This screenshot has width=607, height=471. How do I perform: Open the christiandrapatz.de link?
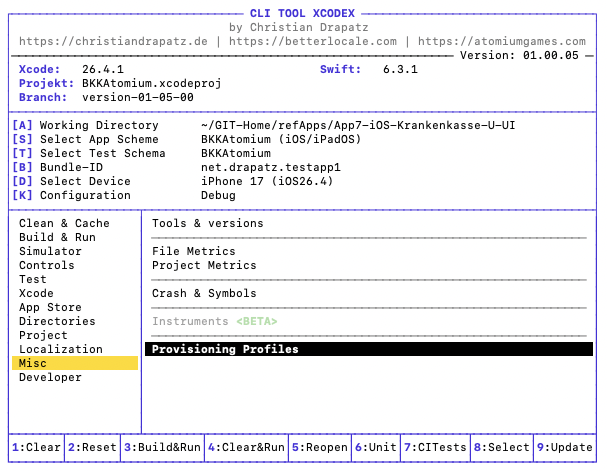113,41
